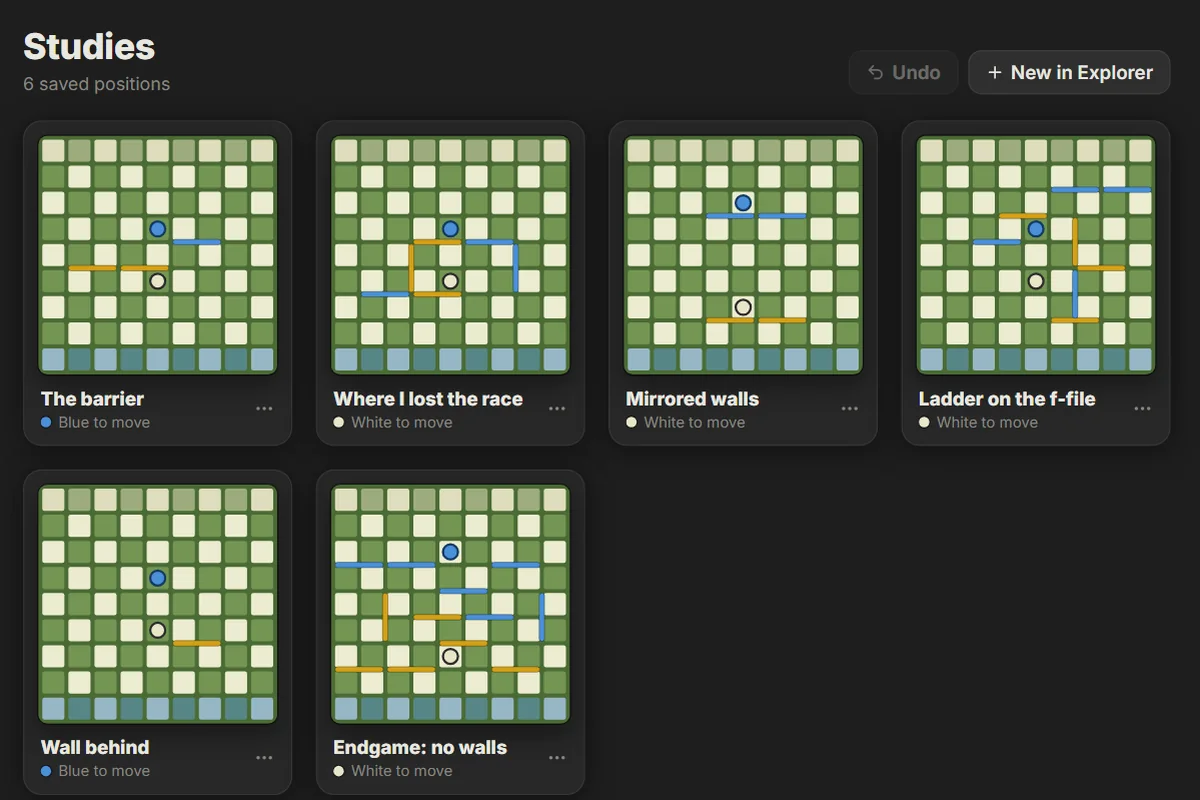Click '6 saved positions' subtitle

coord(97,84)
